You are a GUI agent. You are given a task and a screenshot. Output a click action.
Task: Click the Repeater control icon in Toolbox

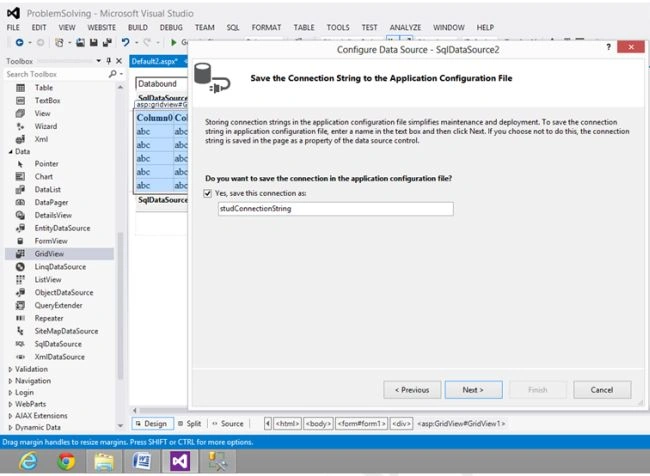click(20, 318)
